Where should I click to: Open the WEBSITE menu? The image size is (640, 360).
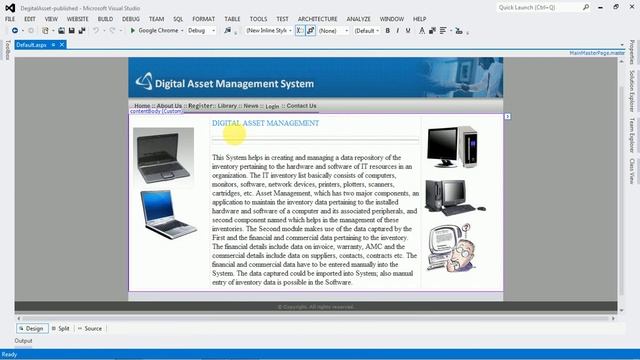click(x=78, y=19)
